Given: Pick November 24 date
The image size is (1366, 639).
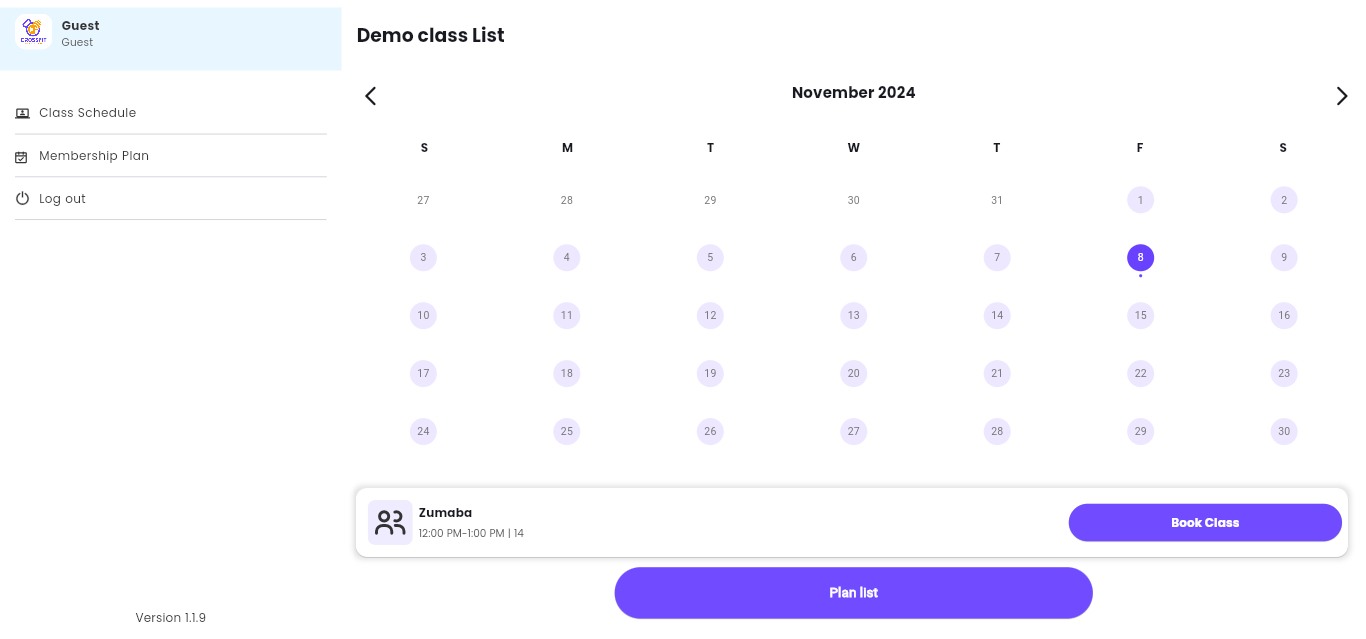Looking at the screenshot, I should click(x=424, y=431).
